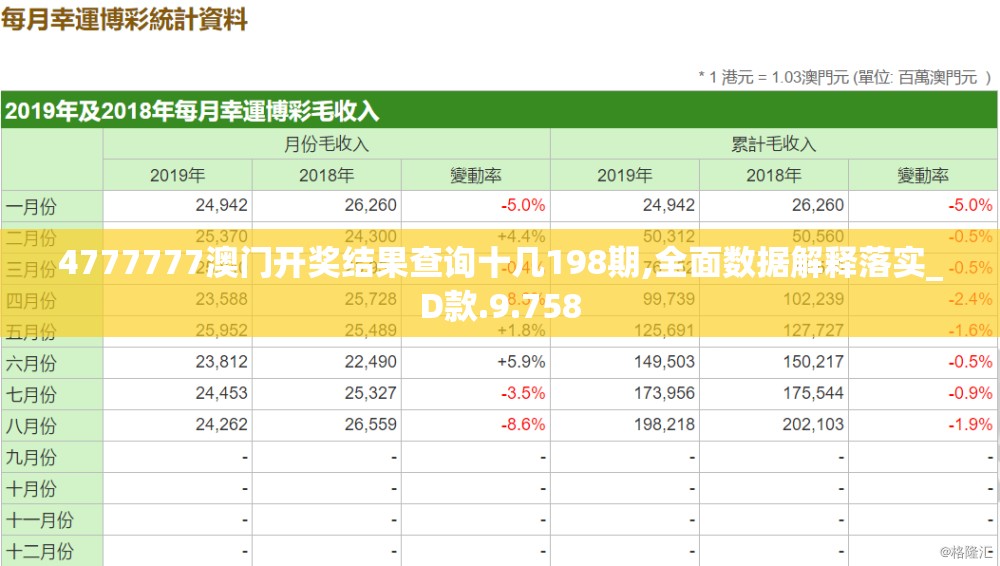Select the 十一月份 row label
Viewport: 1000px width, 566px height.
coord(40,520)
